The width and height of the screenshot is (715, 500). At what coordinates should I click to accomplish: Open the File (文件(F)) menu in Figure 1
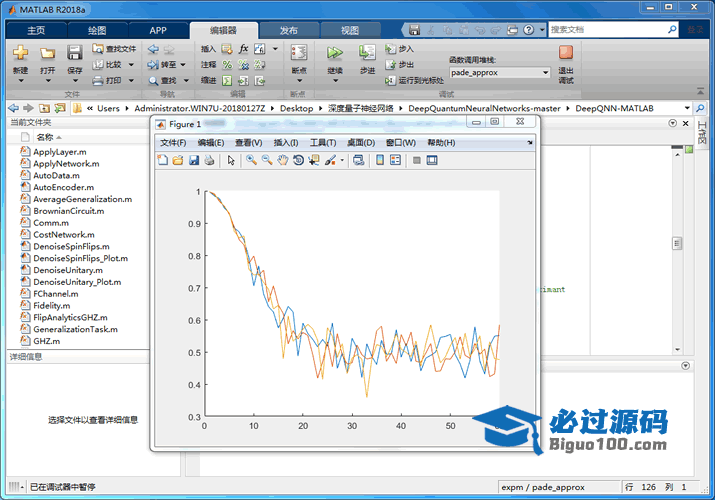pyautogui.click(x=173, y=143)
